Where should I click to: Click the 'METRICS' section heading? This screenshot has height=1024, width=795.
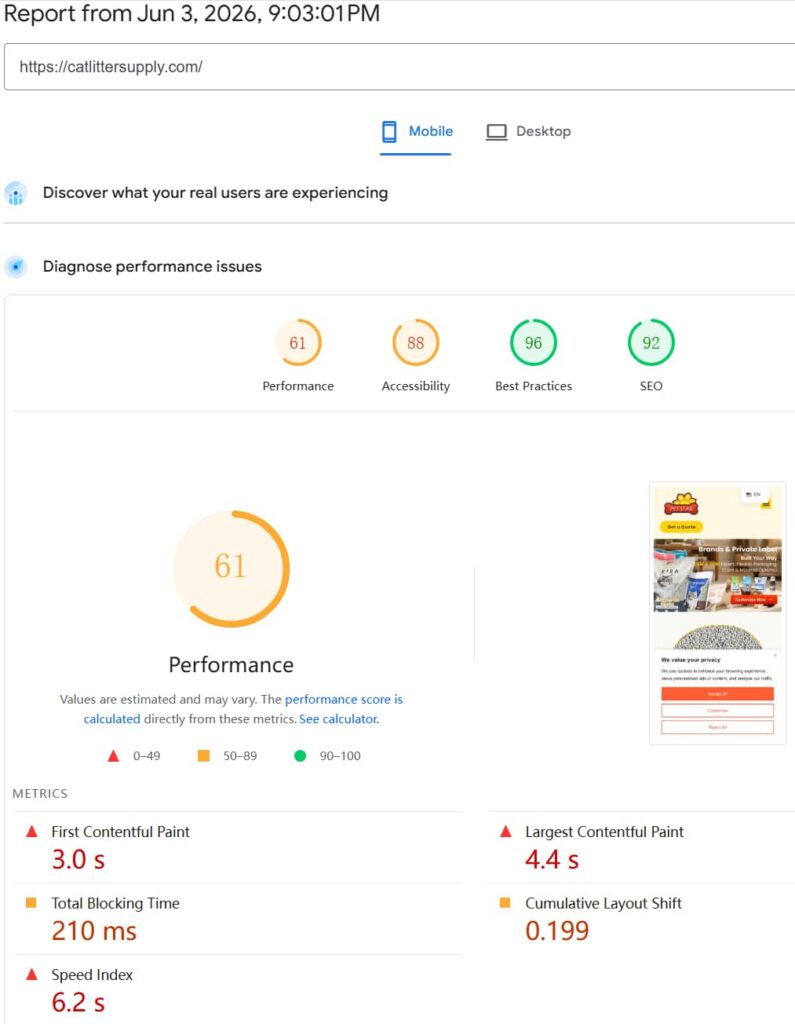click(x=40, y=793)
